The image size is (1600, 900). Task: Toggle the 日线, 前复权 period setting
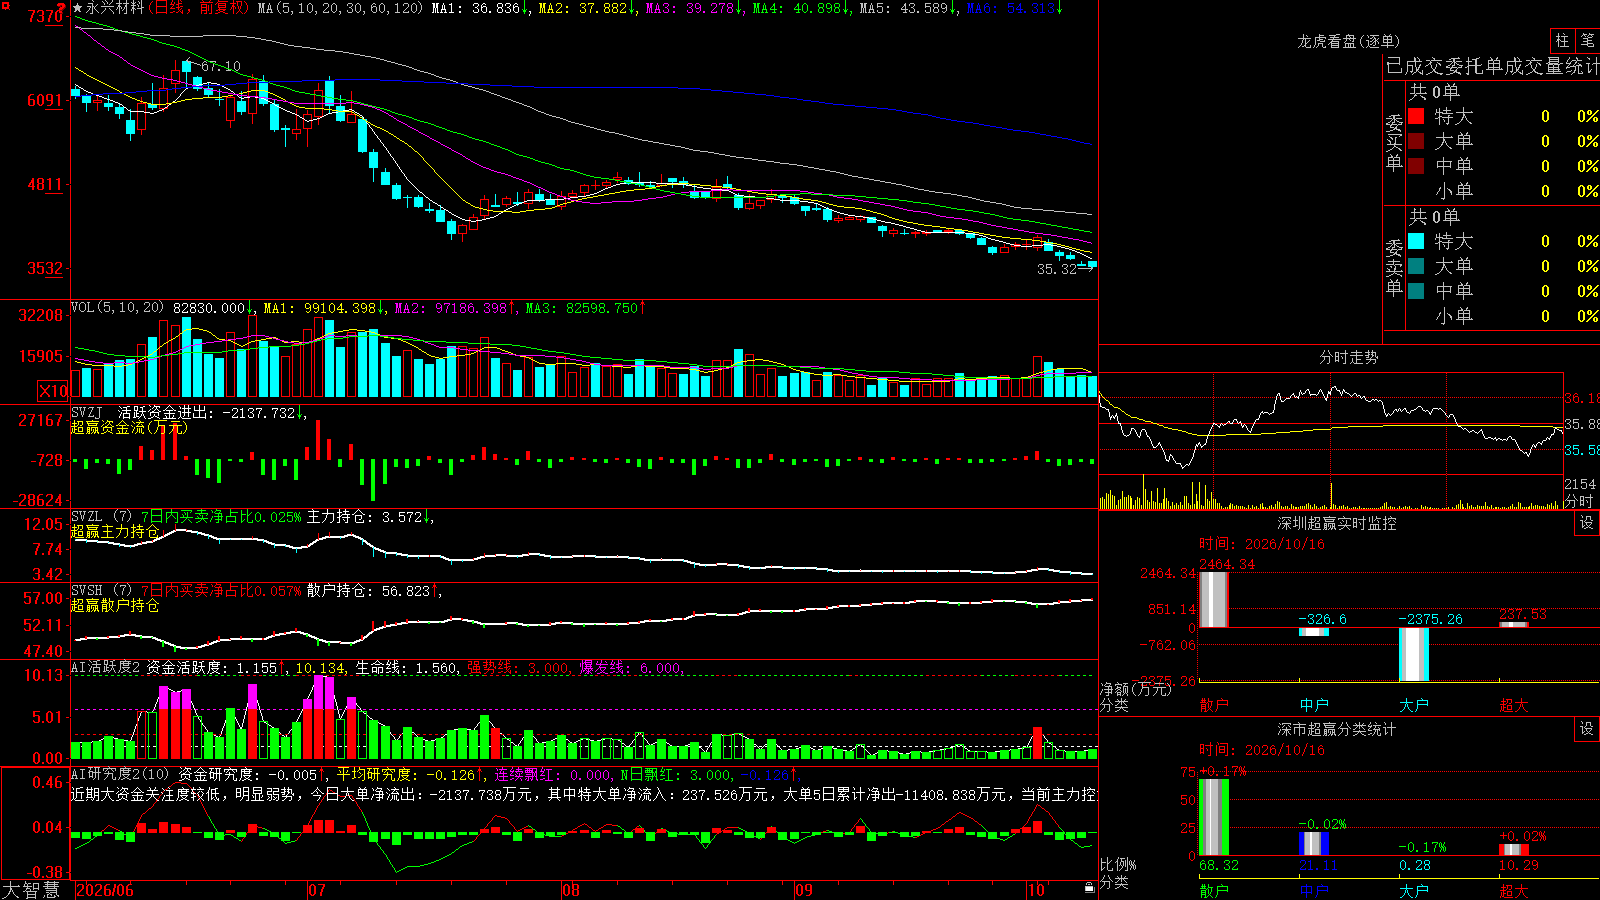(201, 8)
